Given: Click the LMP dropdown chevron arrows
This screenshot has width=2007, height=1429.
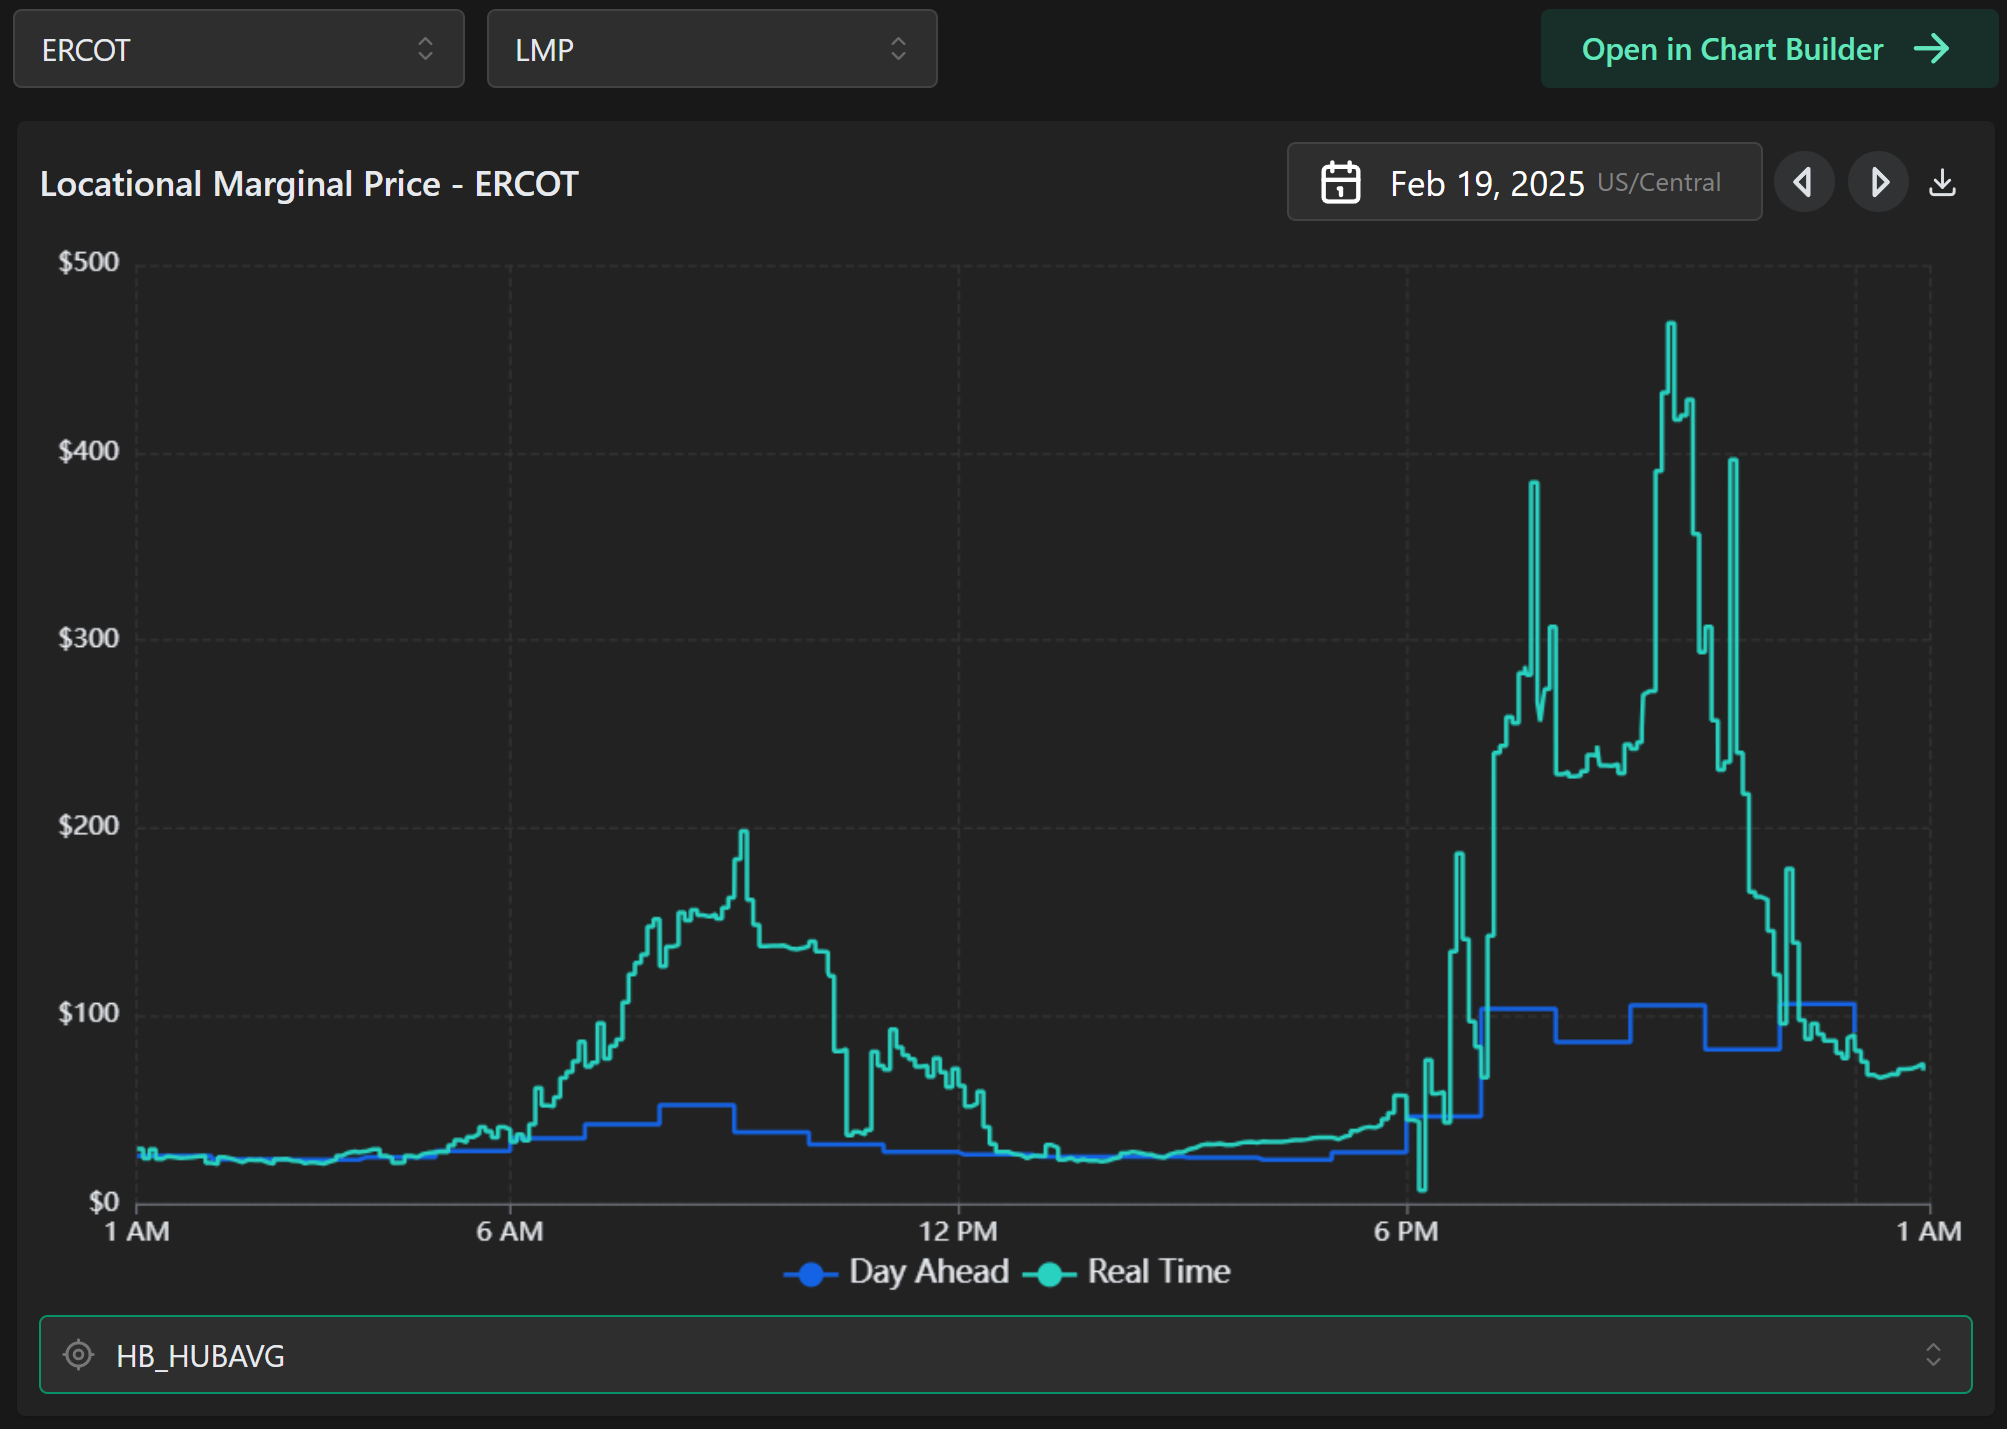Looking at the screenshot, I should click(898, 49).
